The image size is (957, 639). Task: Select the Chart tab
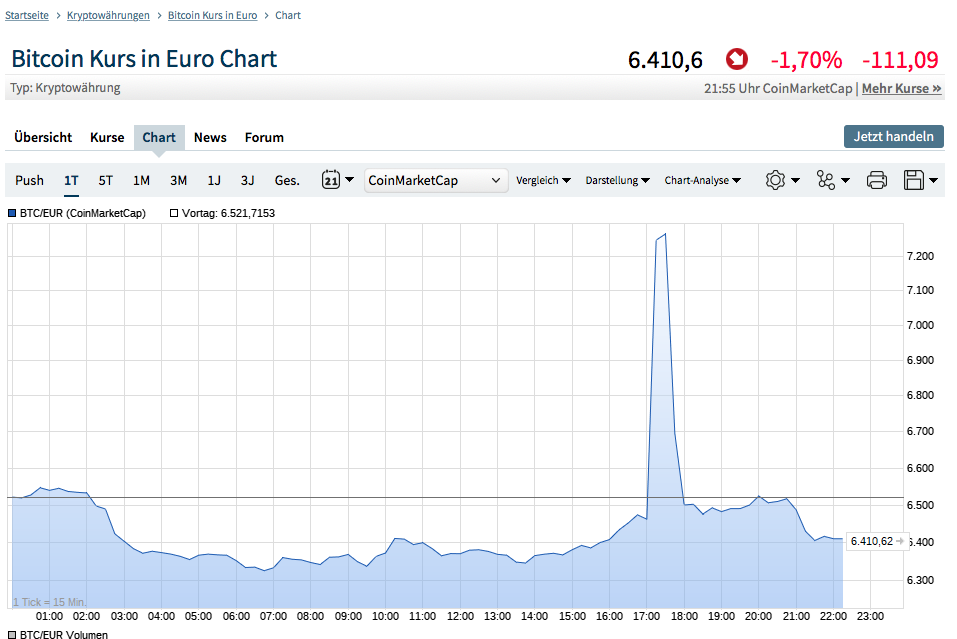coord(159,137)
